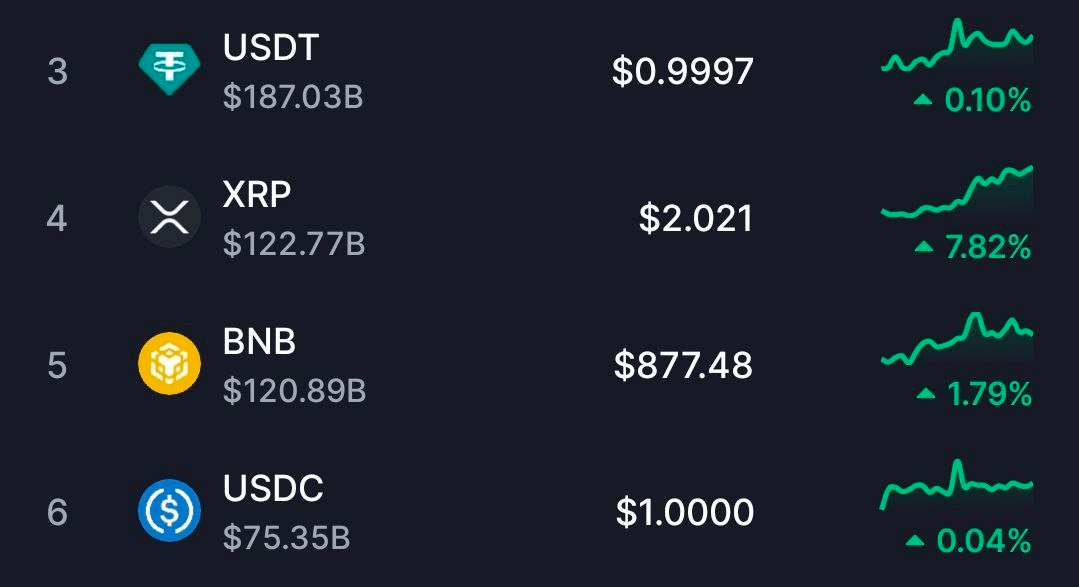Click the Tether USDT coin icon
The height and width of the screenshot is (587, 1079).
pos(168,70)
